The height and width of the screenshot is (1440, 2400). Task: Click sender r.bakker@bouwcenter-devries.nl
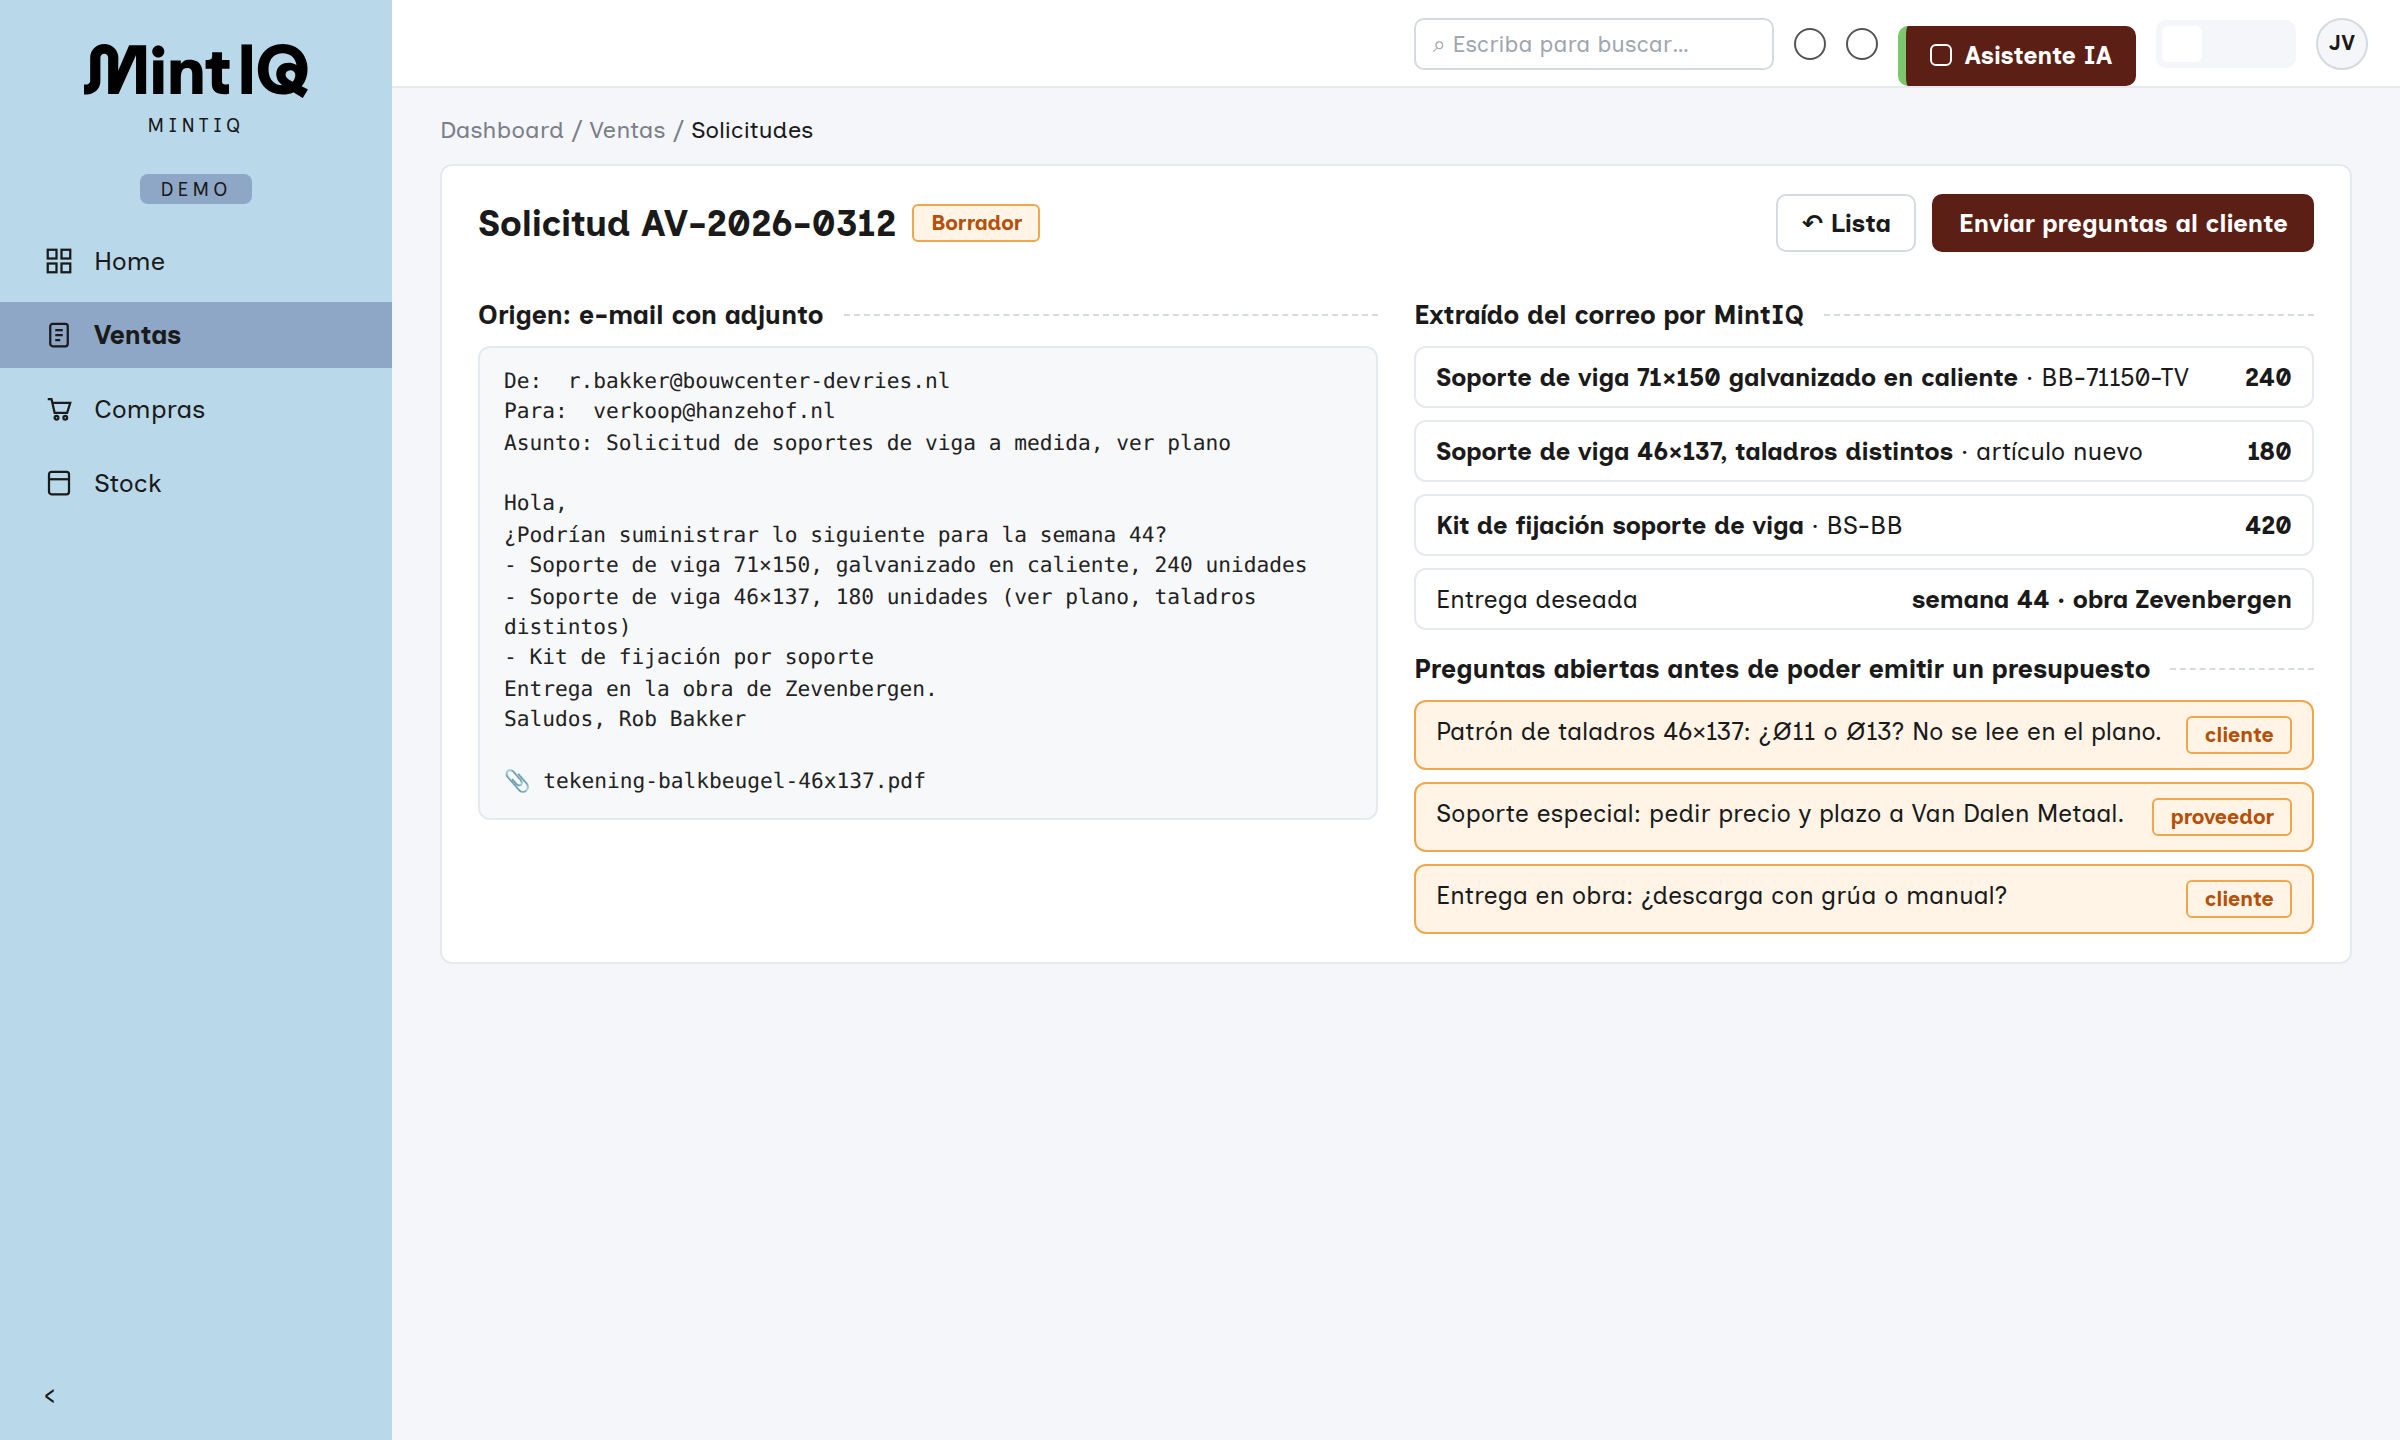(759, 381)
